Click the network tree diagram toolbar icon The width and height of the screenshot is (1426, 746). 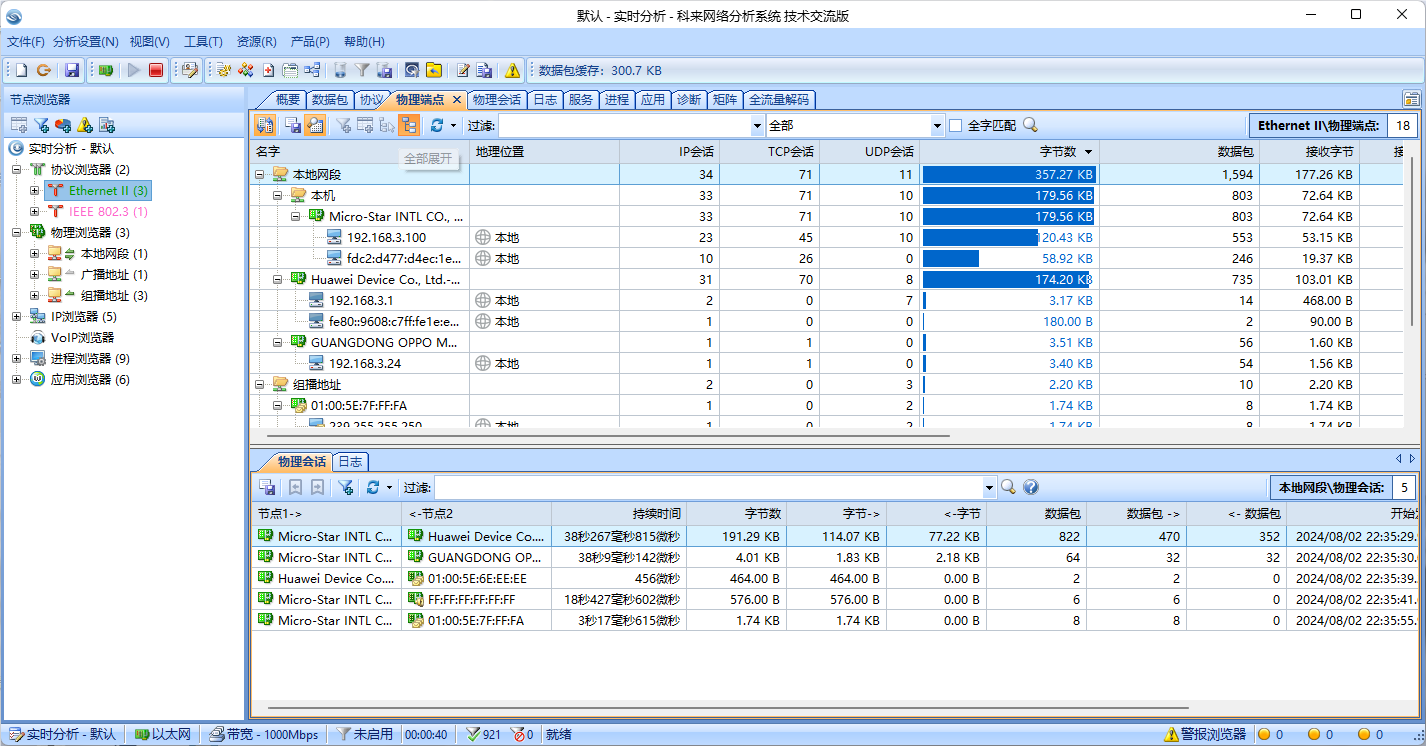pyautogui.click(x=313, y=70)
